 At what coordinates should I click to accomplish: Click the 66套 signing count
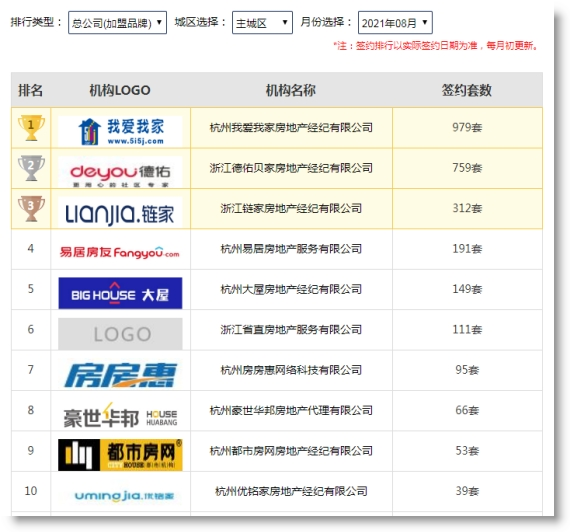(467, 410)
